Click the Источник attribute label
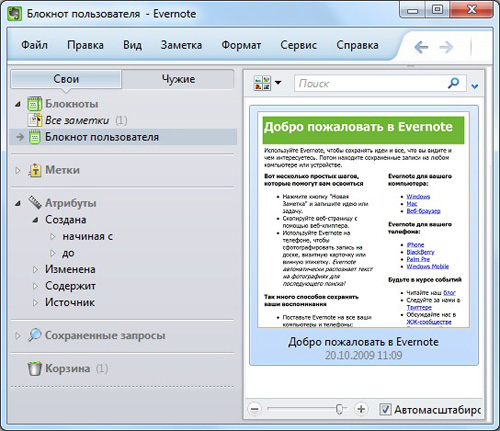Image resolution: width=500 pixels, height=431 pixels. [70, 302]
